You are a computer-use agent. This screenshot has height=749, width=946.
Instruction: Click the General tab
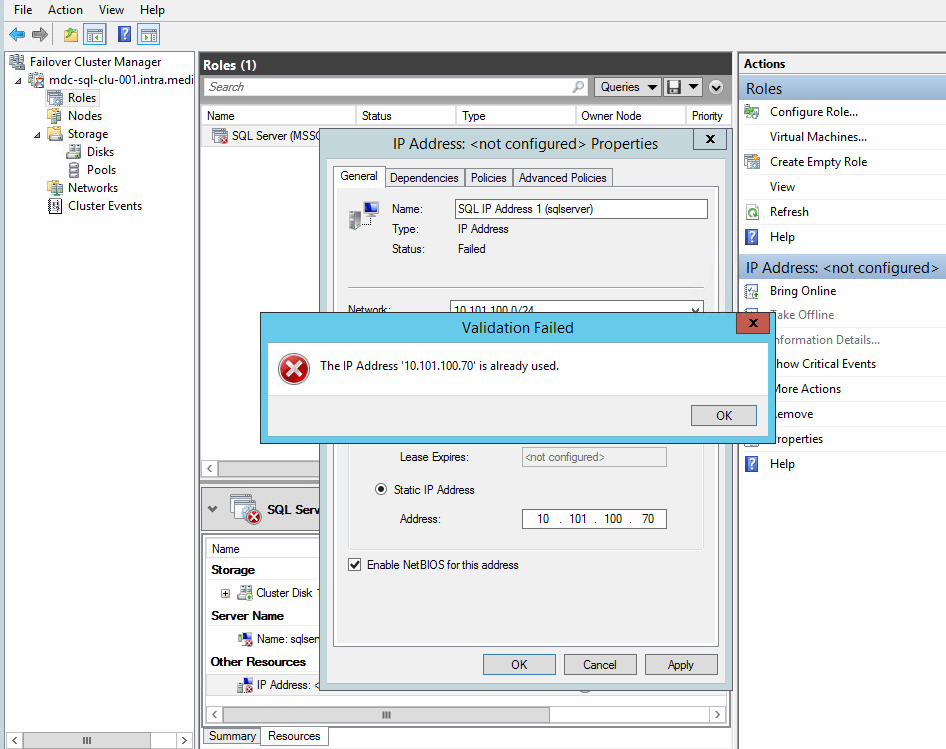point(359,176)
